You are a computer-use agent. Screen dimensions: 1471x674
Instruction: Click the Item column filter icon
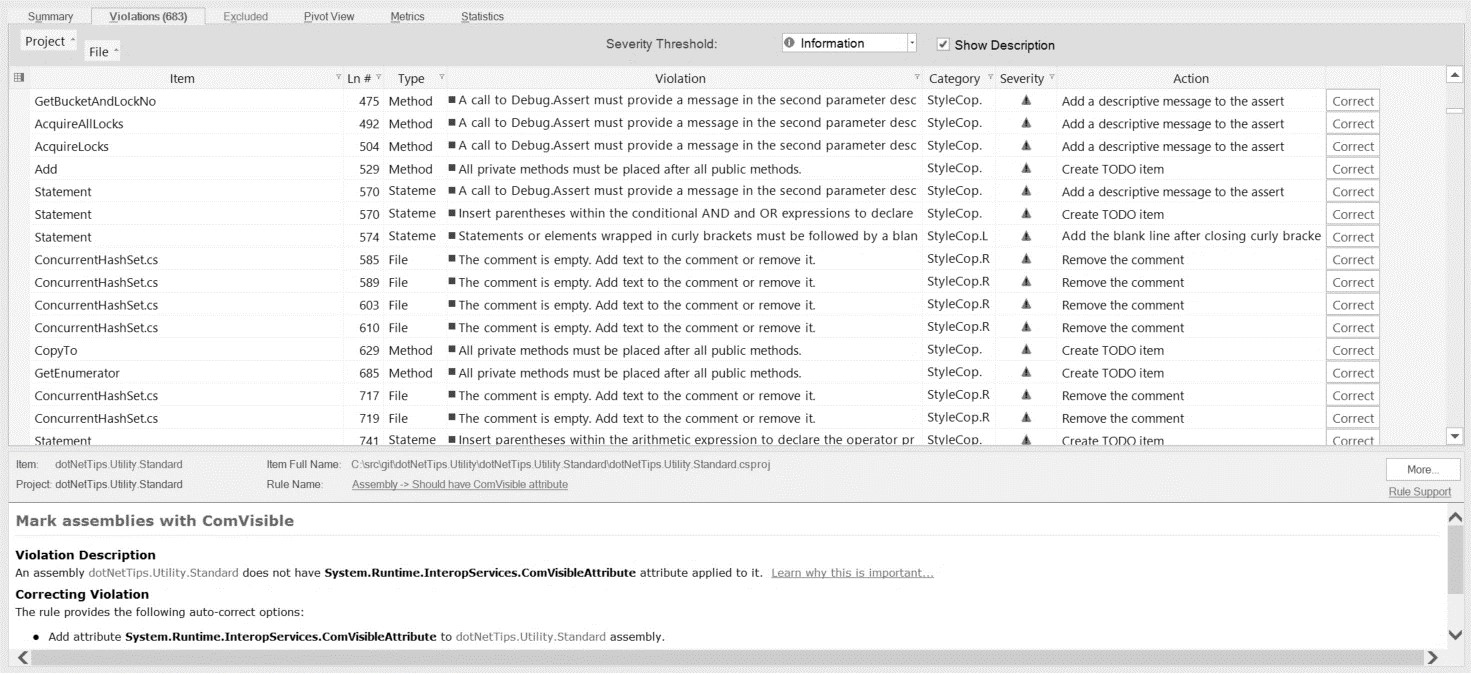(x=338, y=78)
